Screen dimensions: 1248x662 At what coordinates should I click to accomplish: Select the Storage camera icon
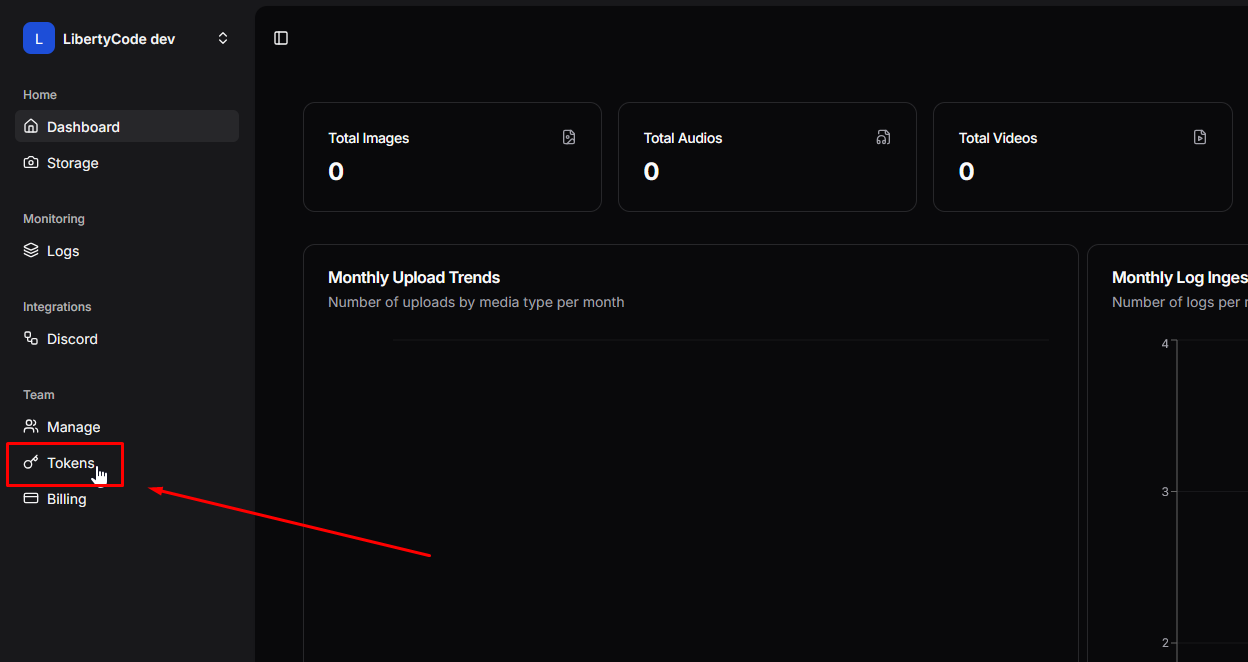coord(31,163)
